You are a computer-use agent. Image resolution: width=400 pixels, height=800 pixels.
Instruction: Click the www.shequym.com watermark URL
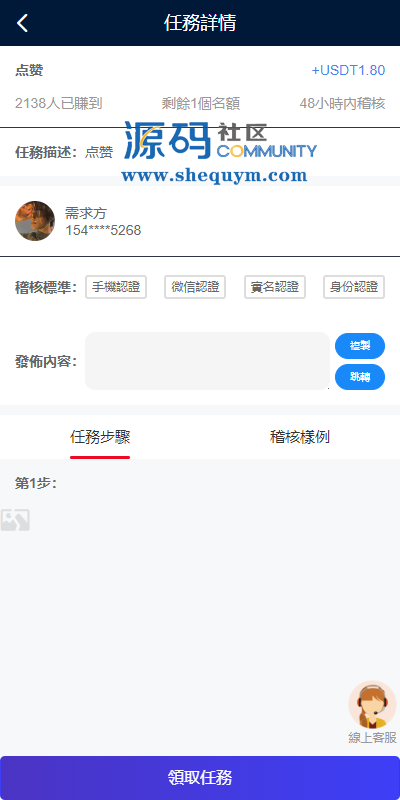[x=214, y=176]
